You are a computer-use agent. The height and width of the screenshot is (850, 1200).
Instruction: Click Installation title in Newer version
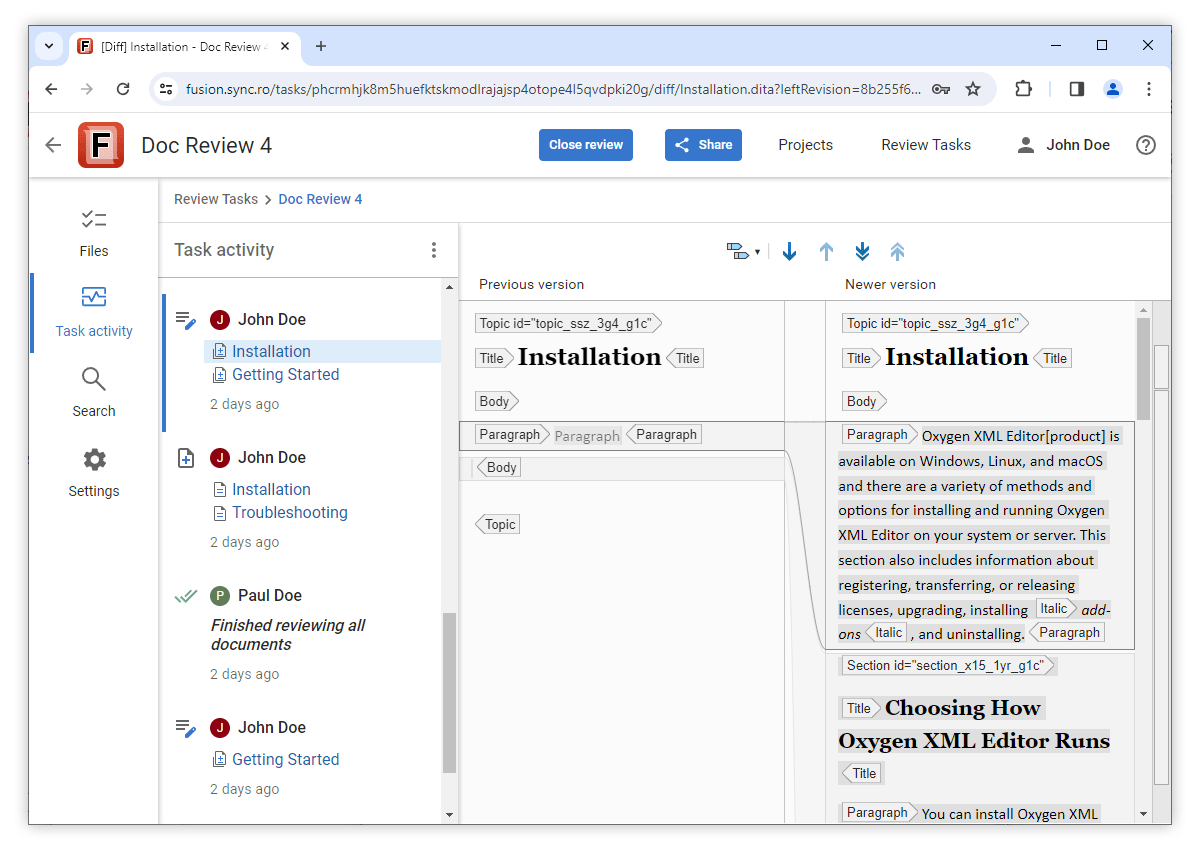(x=957, y=357)
